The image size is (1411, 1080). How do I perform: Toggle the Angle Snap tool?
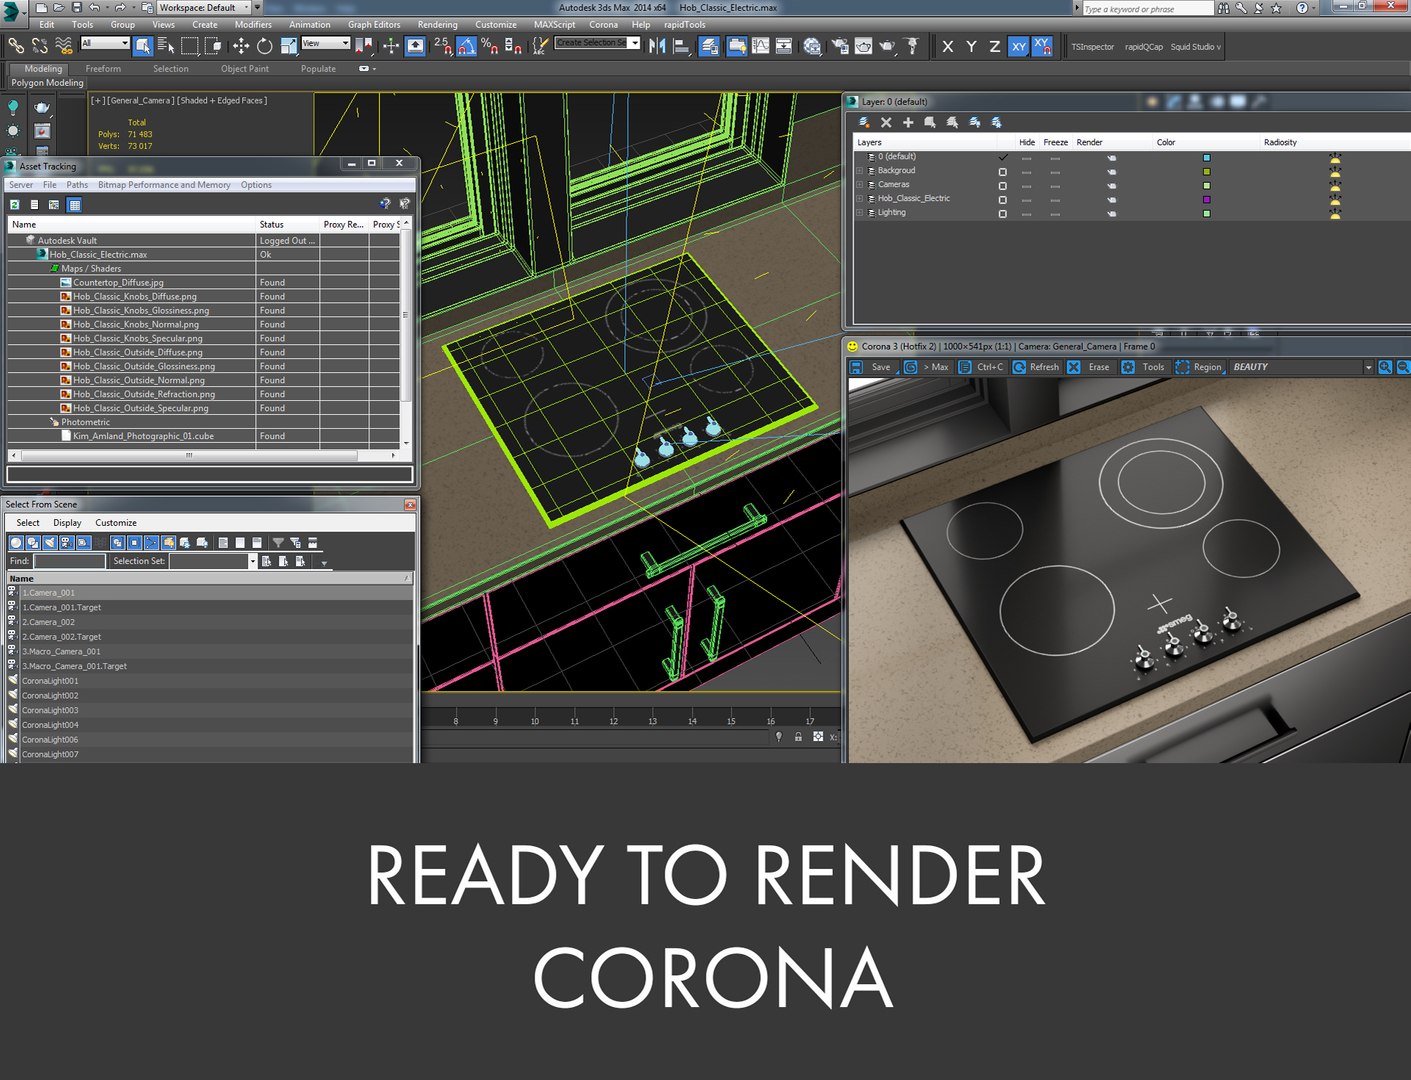(x=466, y=46)
